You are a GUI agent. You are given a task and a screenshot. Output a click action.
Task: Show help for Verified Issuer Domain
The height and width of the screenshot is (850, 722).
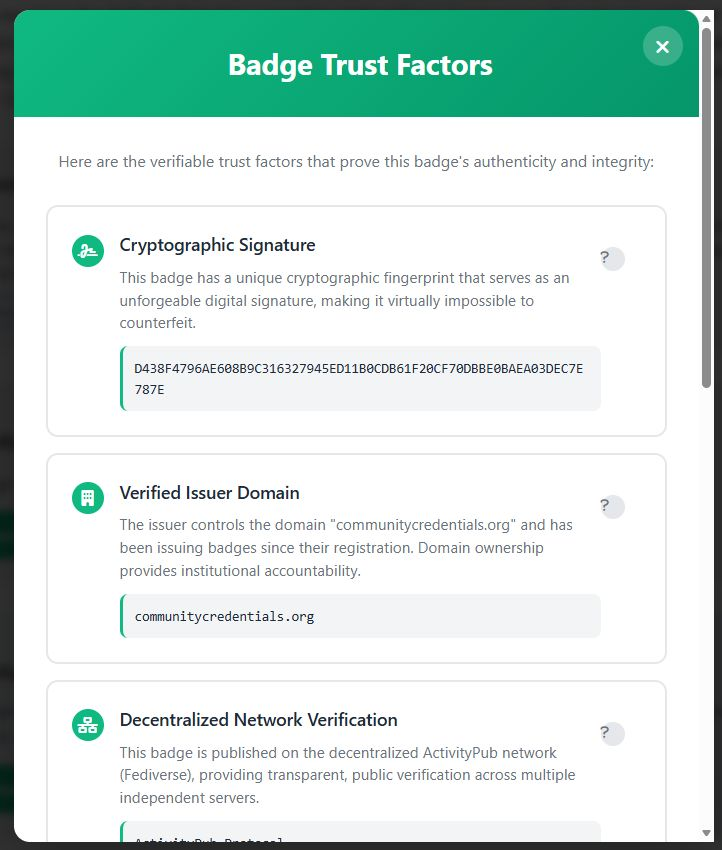[x=612, y=507]
